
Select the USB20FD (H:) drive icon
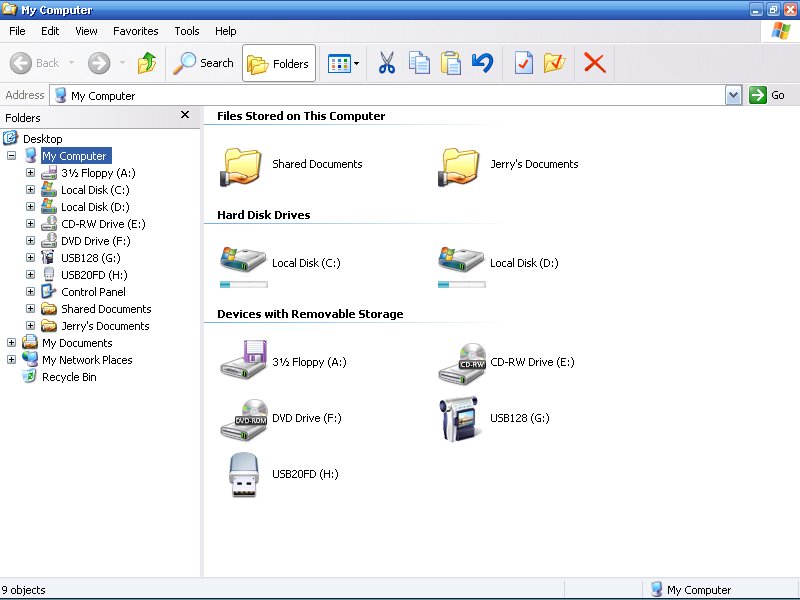point(243,474)
